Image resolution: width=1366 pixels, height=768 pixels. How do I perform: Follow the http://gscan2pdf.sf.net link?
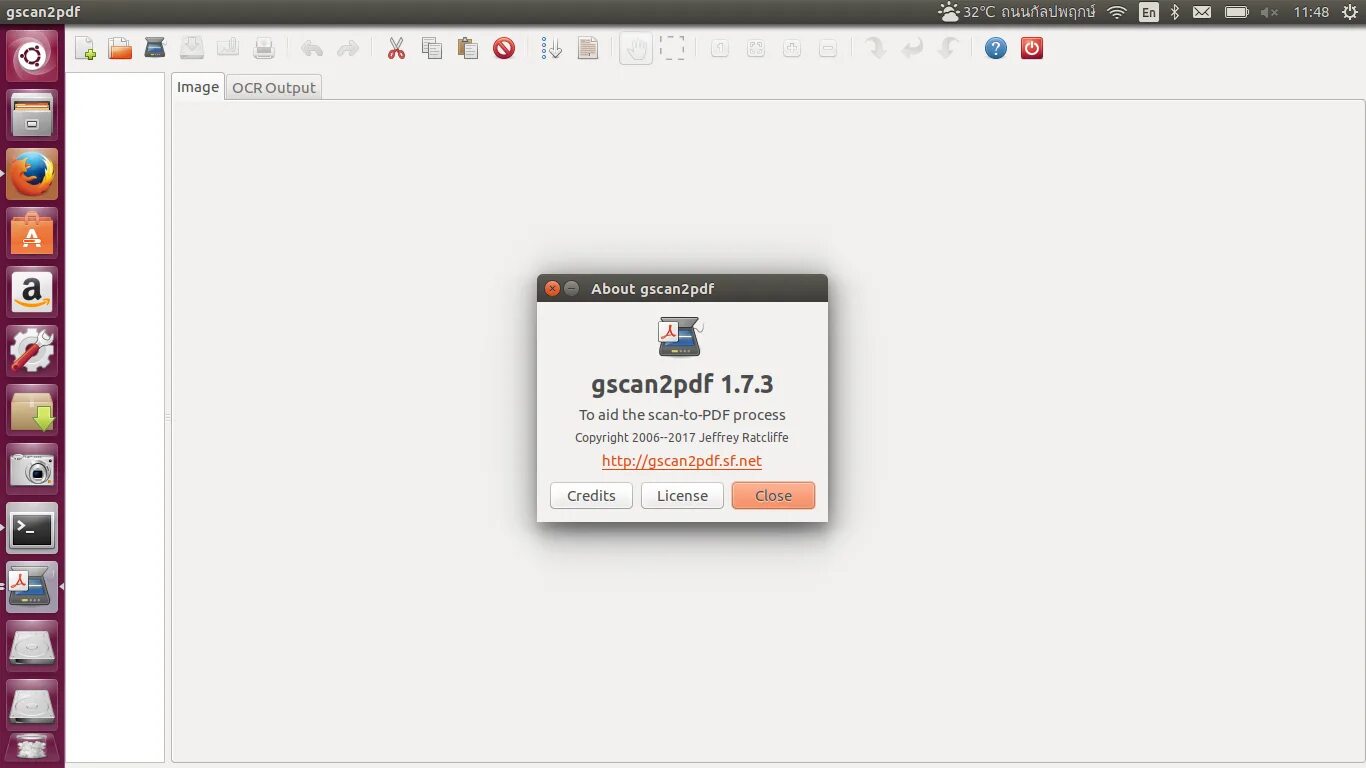coord(682,461)
